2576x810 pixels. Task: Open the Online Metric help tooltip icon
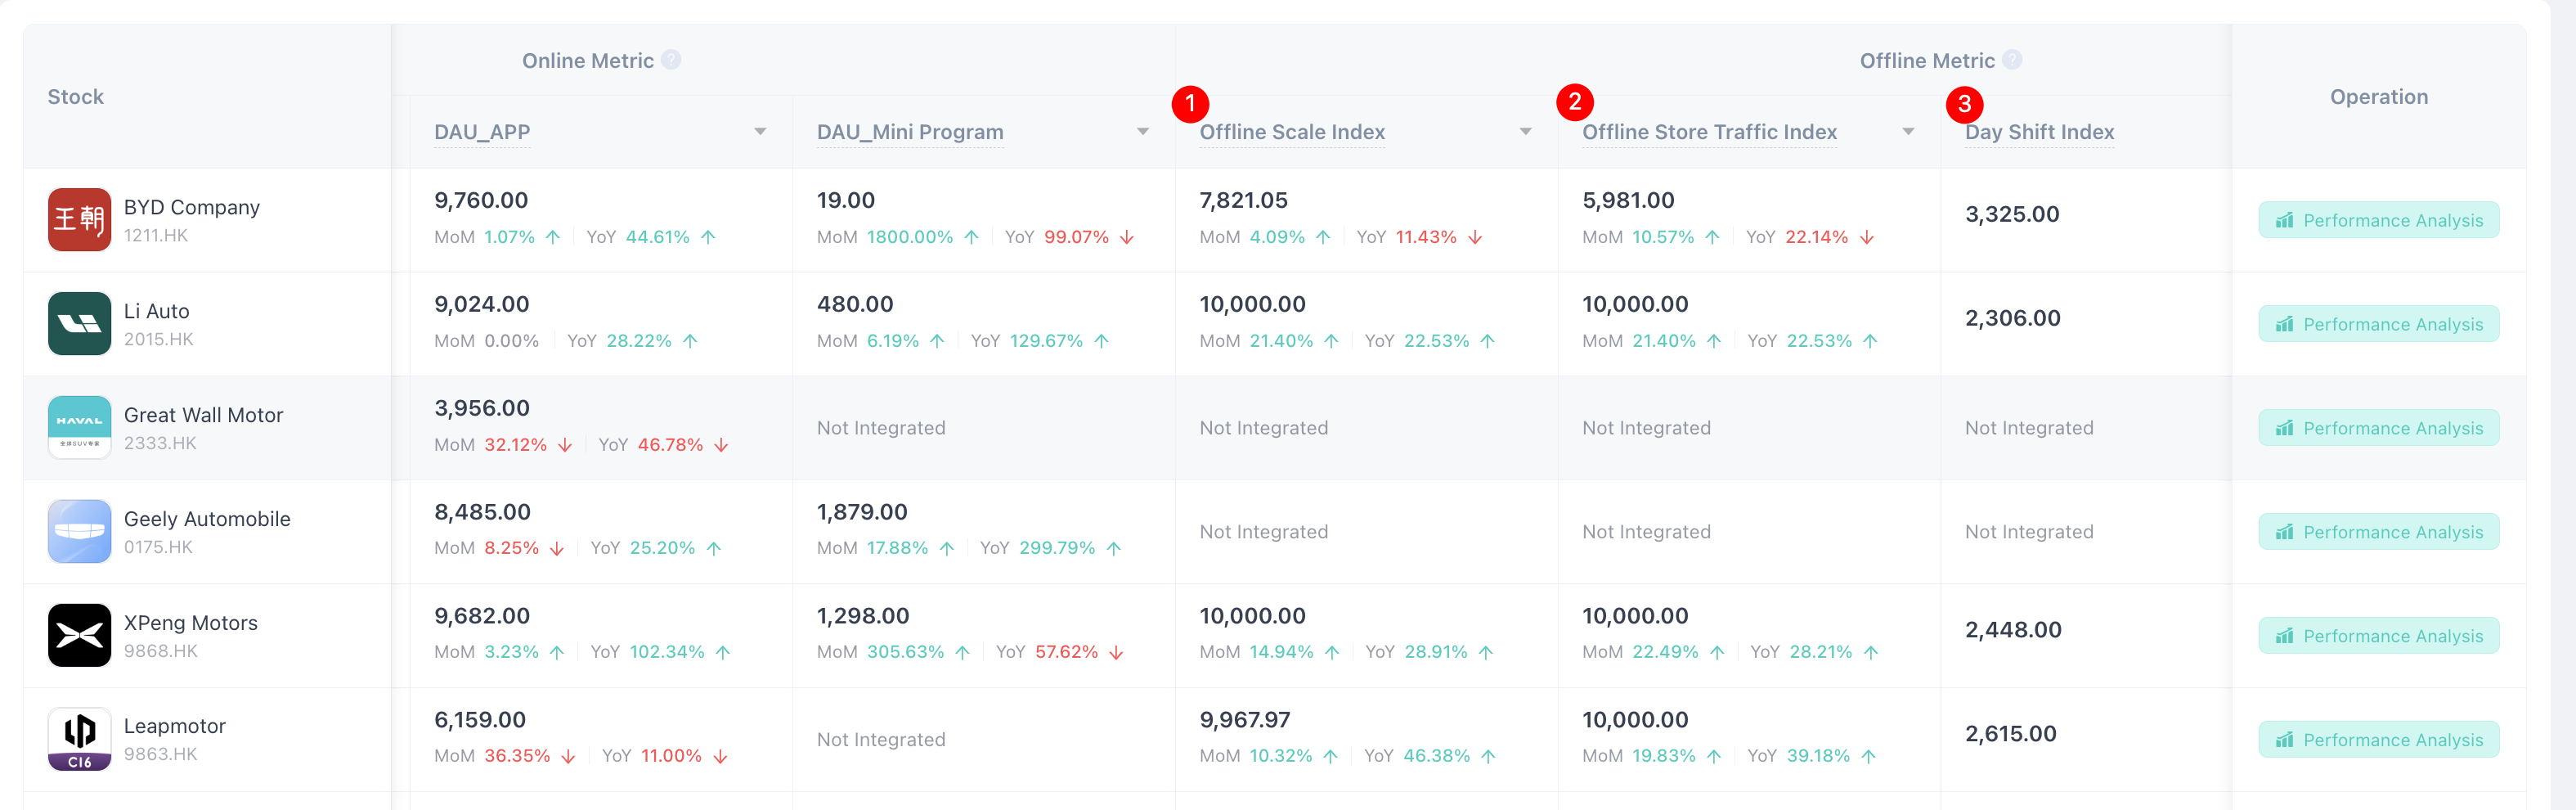[x=673, y=60]
